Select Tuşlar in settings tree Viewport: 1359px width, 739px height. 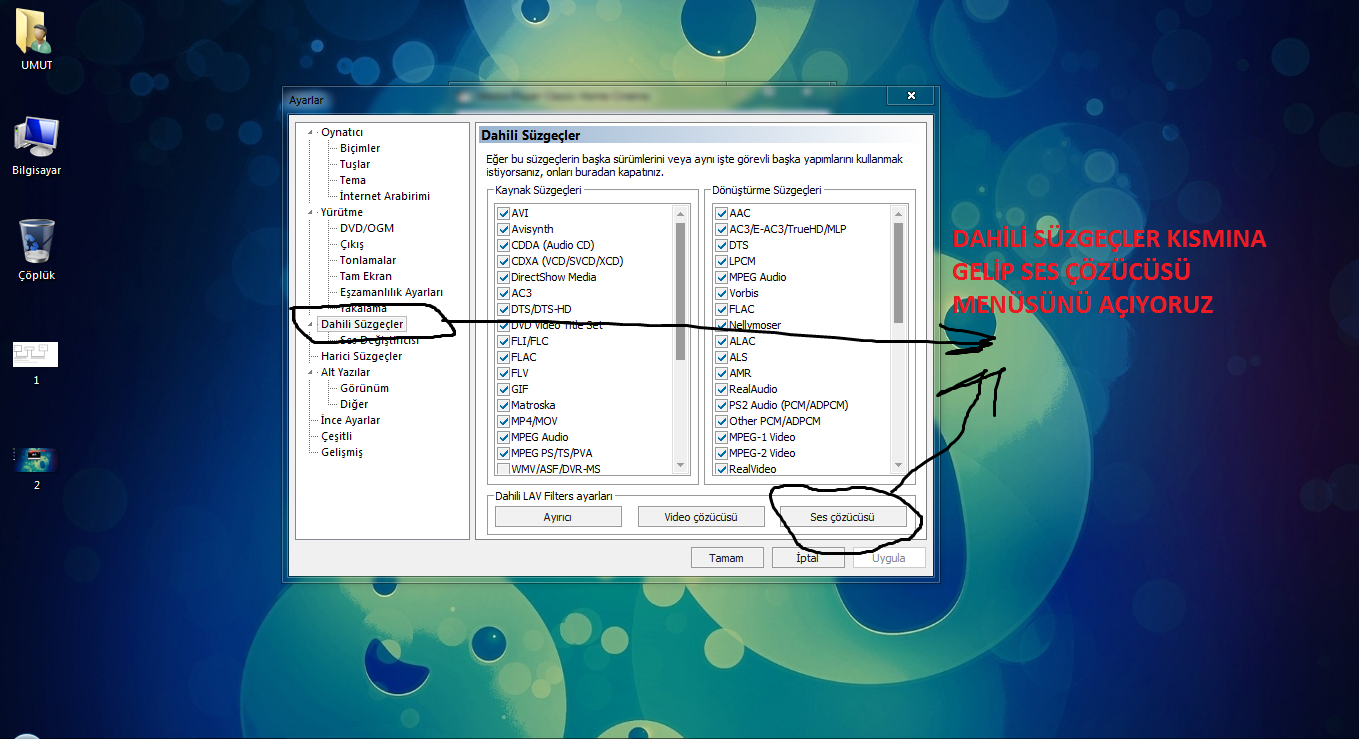coord(355,164)
